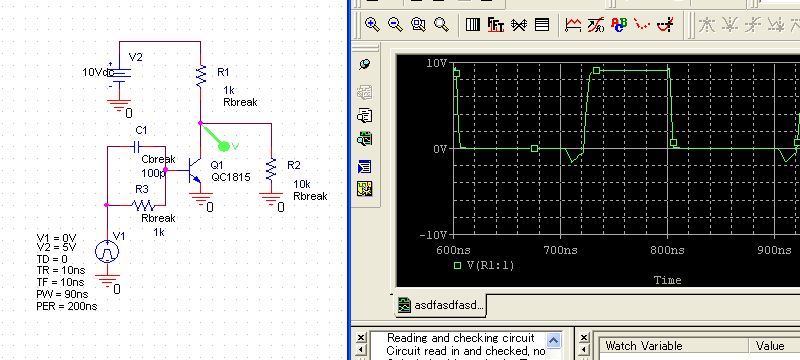Viewport: 800px width, 360px height.
Task: Click the 10Vdc voltage value label
Action: coord(98,73)
